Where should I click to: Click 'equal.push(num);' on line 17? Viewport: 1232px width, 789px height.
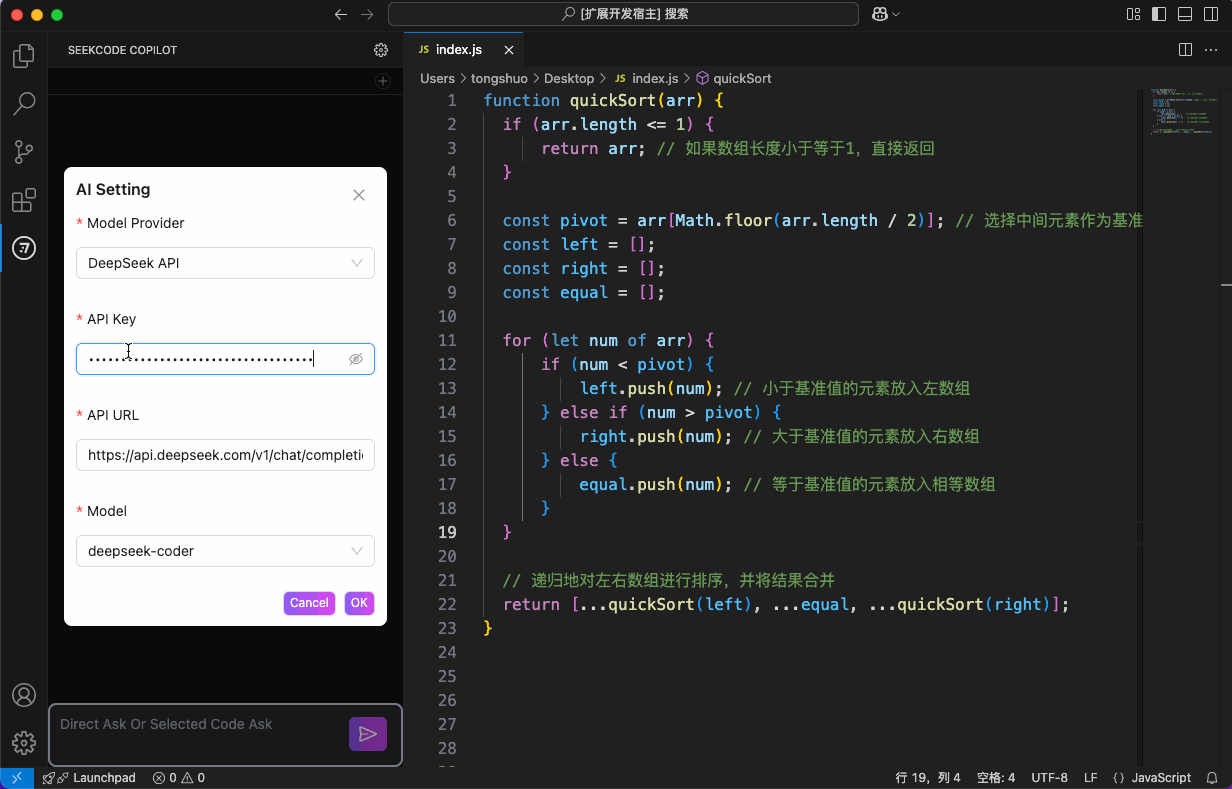[656, 484]
